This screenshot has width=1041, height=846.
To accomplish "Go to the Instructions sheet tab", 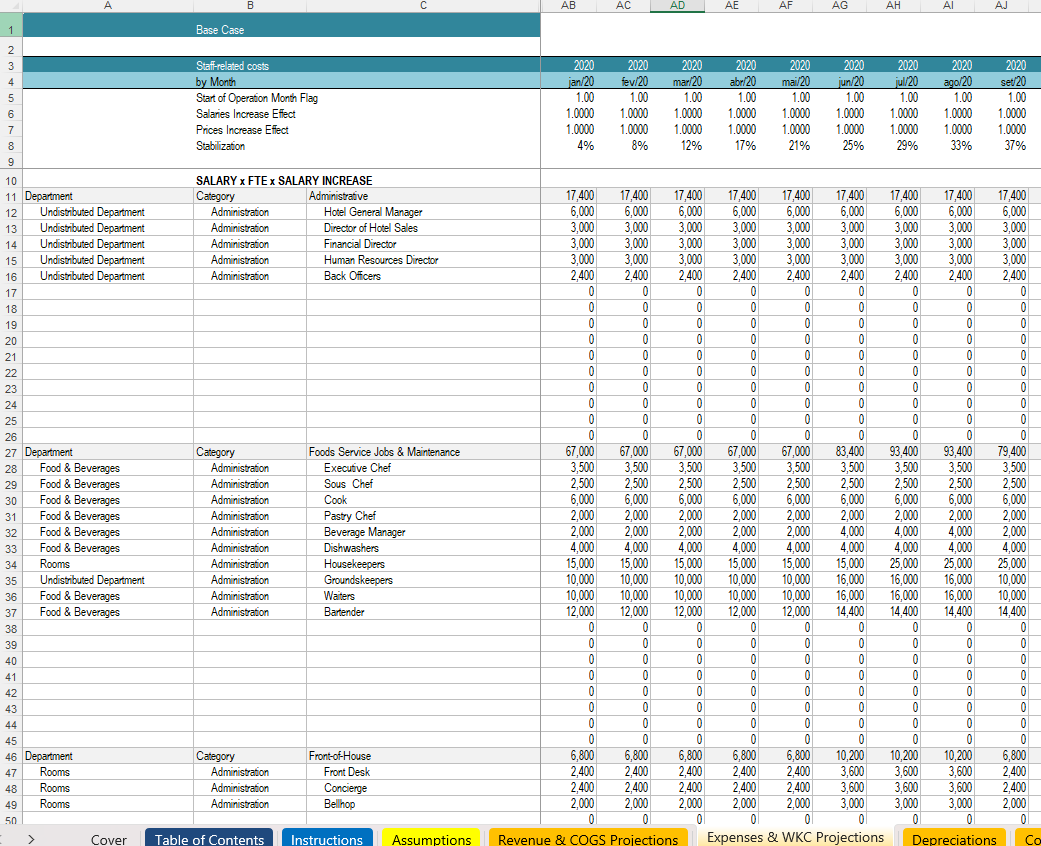I will pyautogui.click(x=327, y=839).
